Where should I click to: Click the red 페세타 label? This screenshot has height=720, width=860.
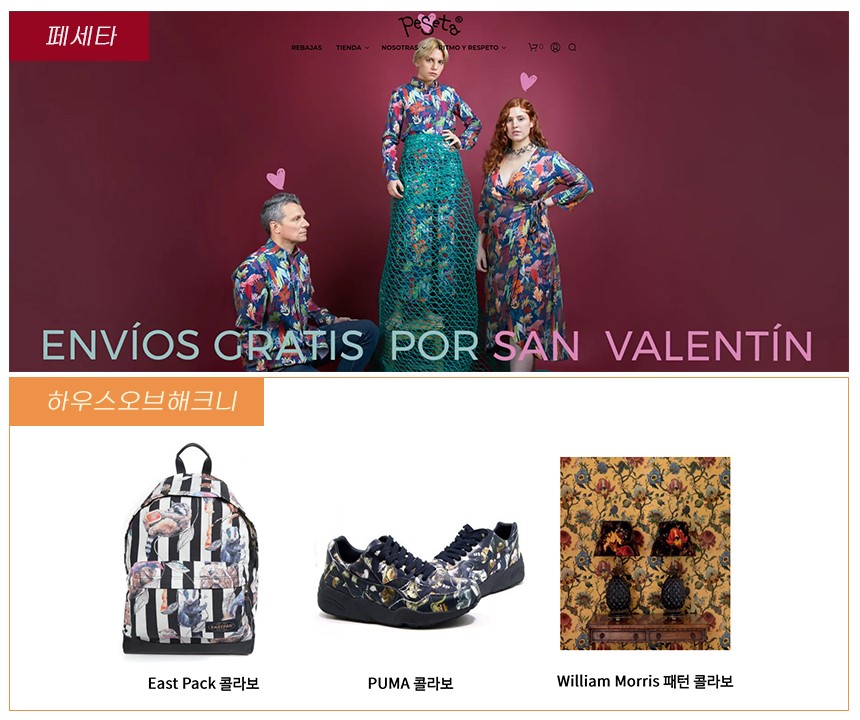point(79,36)
